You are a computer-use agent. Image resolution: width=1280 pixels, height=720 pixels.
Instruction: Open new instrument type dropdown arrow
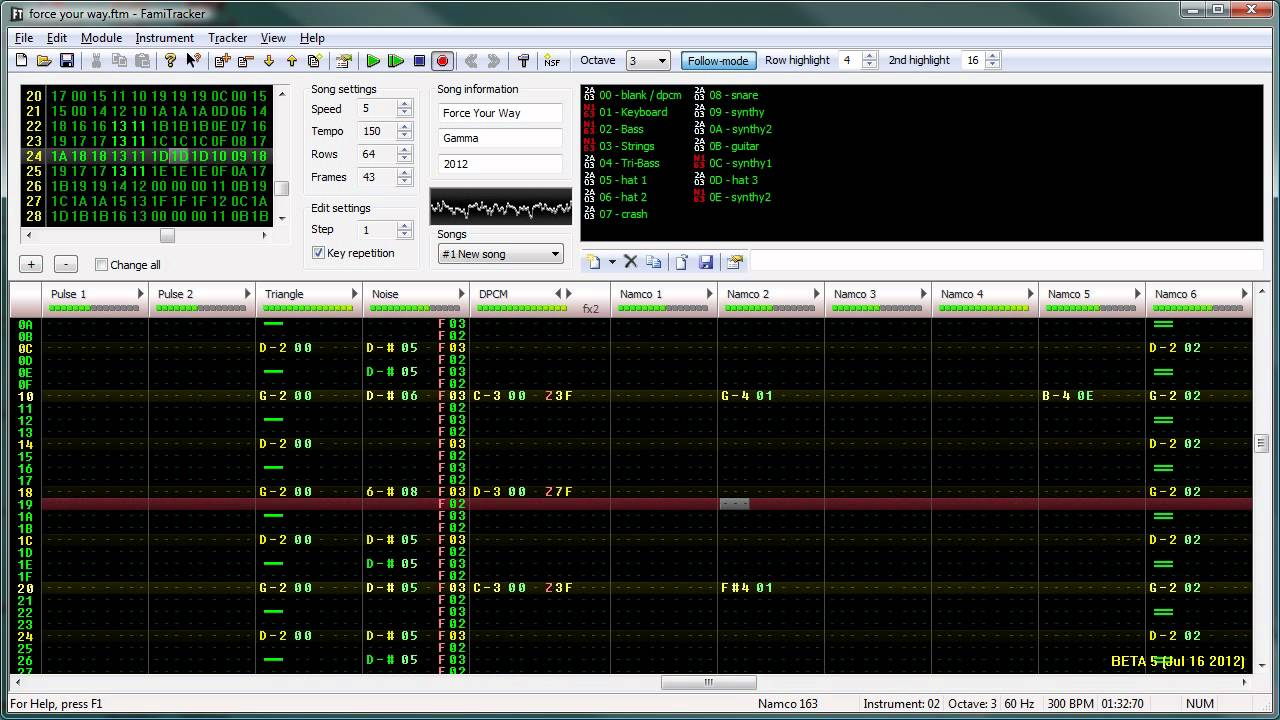[x=612, y=262]
